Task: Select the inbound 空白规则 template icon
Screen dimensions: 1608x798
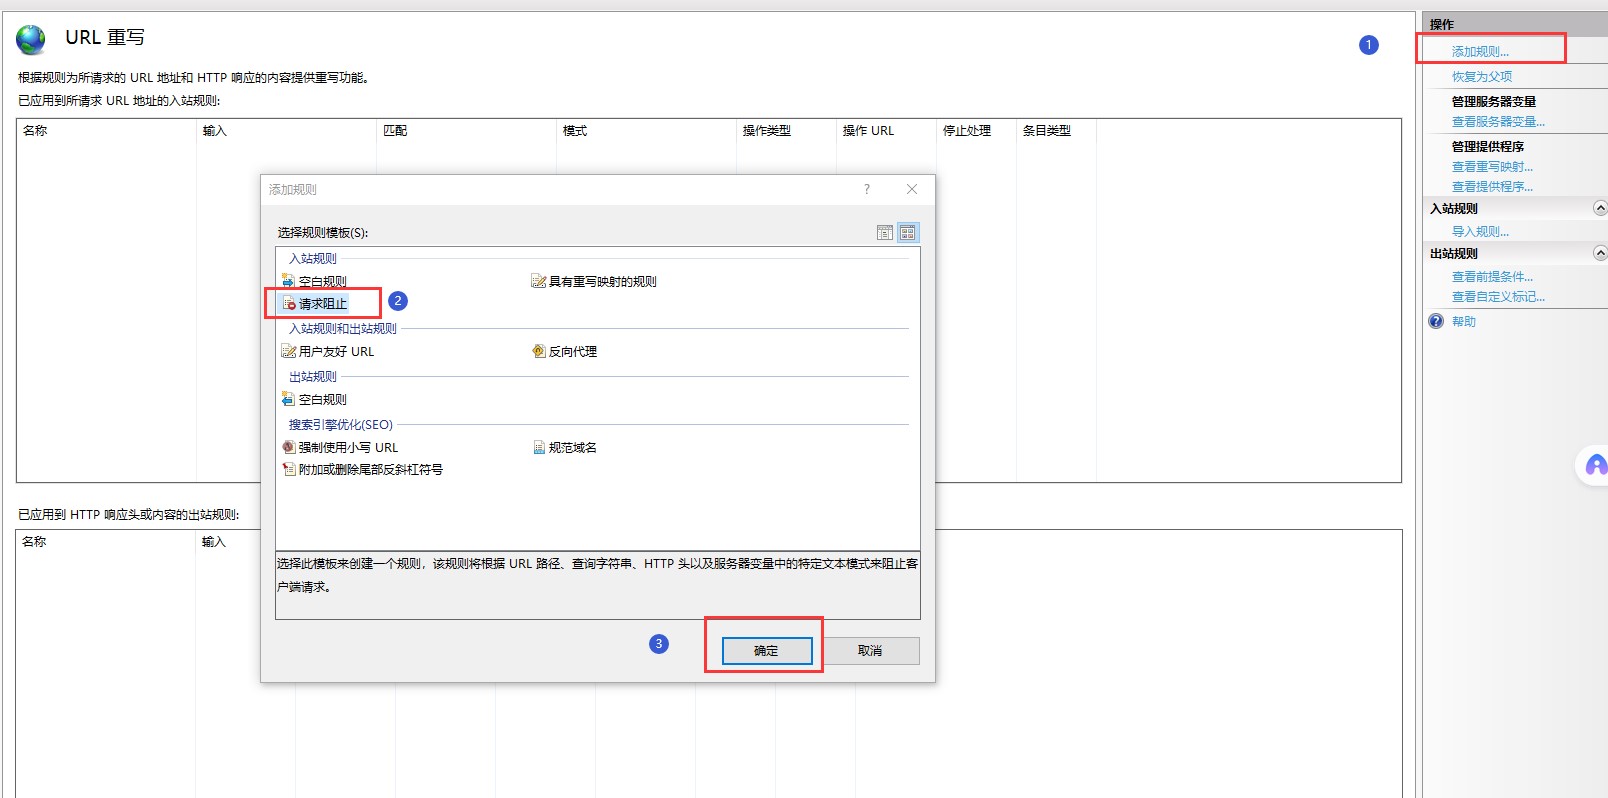Action: coord(288,281)
